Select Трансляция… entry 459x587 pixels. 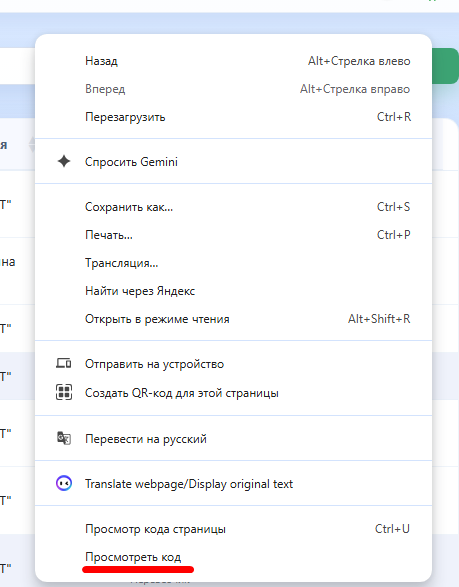233,263
